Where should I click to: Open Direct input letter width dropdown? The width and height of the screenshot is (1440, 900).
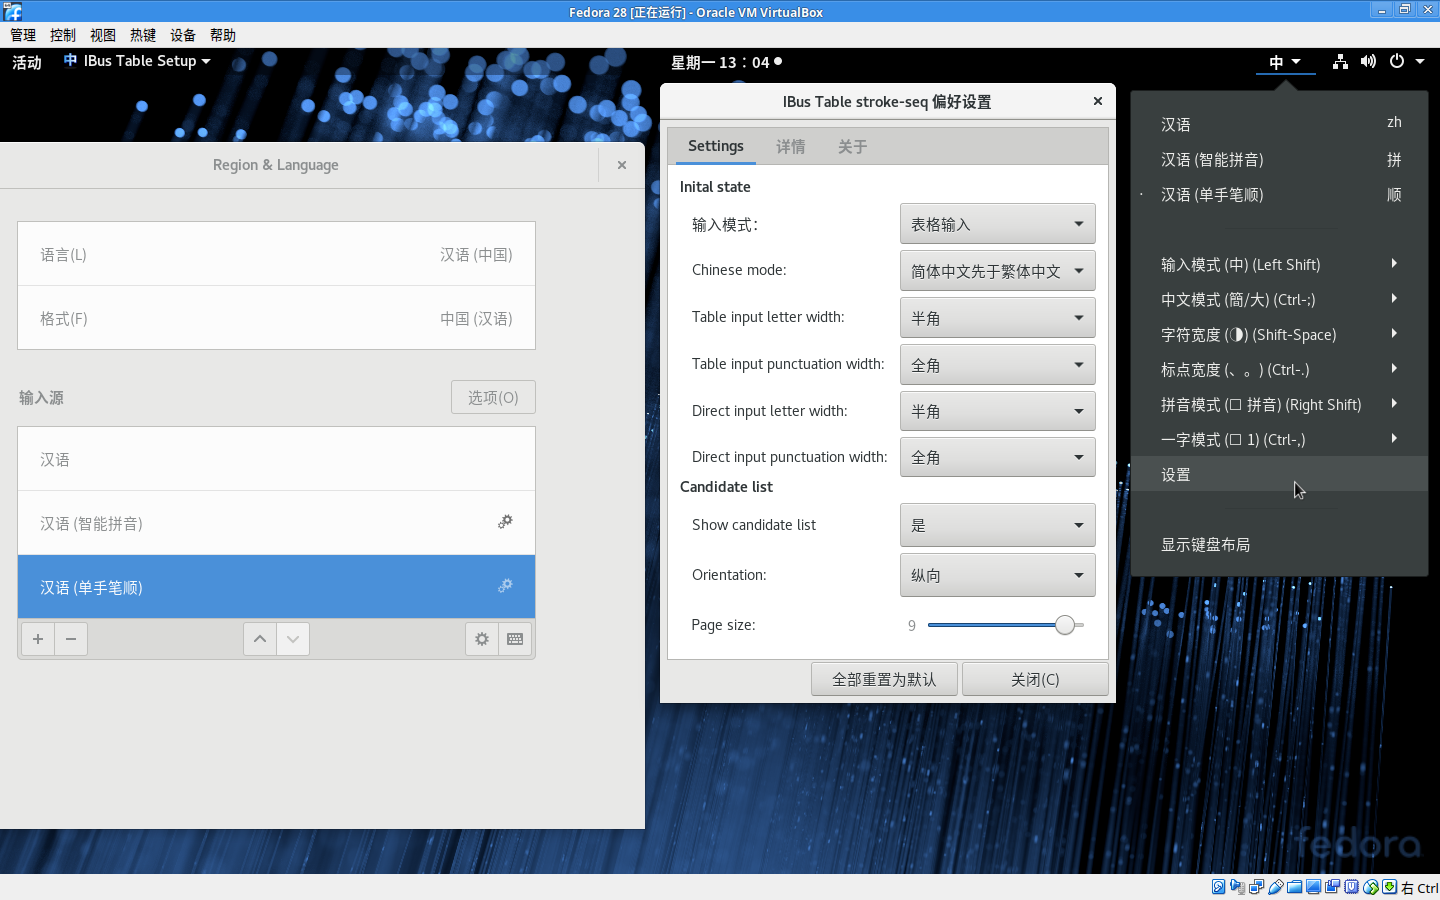(x=998, y=411)
